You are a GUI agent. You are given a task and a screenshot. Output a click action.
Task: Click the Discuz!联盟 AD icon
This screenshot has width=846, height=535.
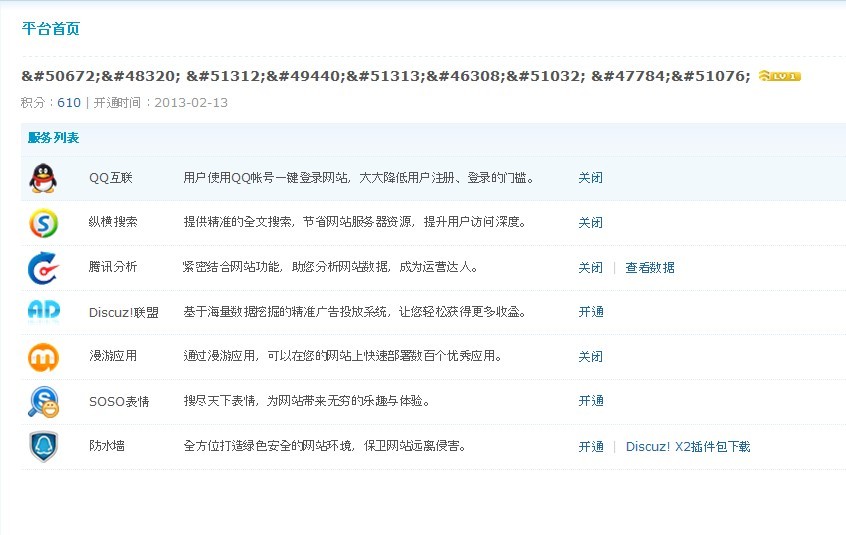44,312
